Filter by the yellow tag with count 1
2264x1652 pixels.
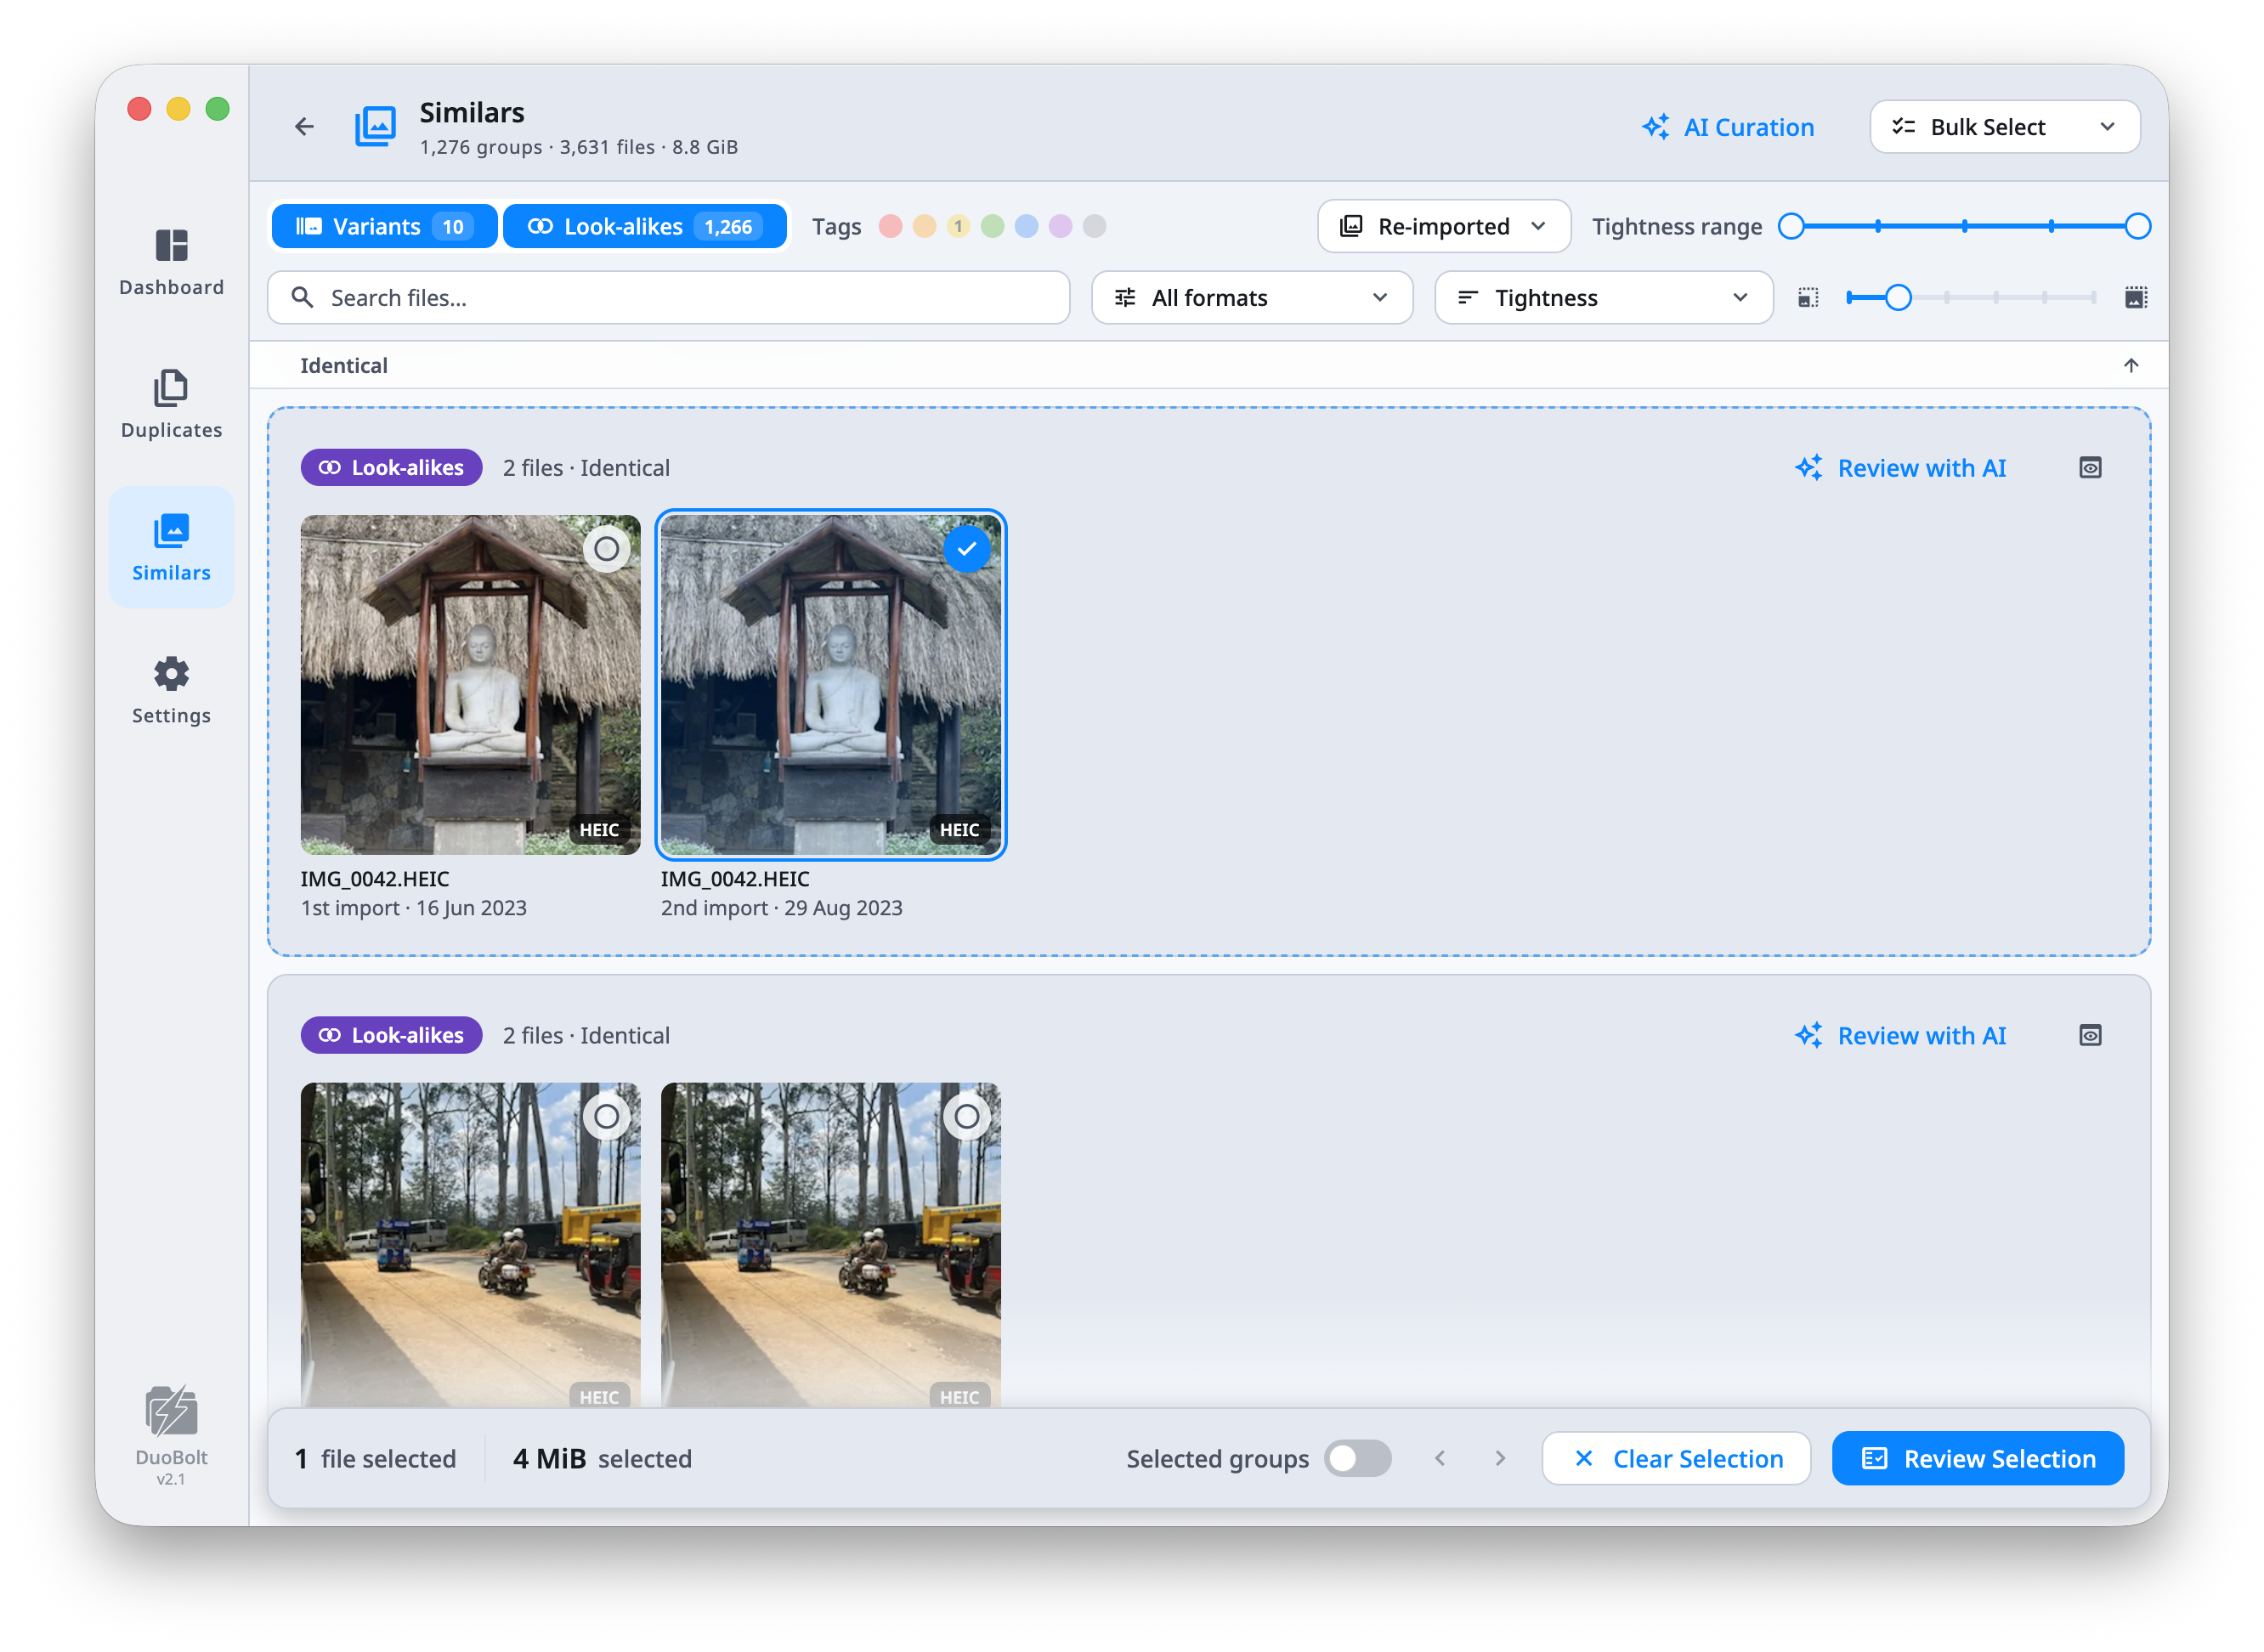958,226
